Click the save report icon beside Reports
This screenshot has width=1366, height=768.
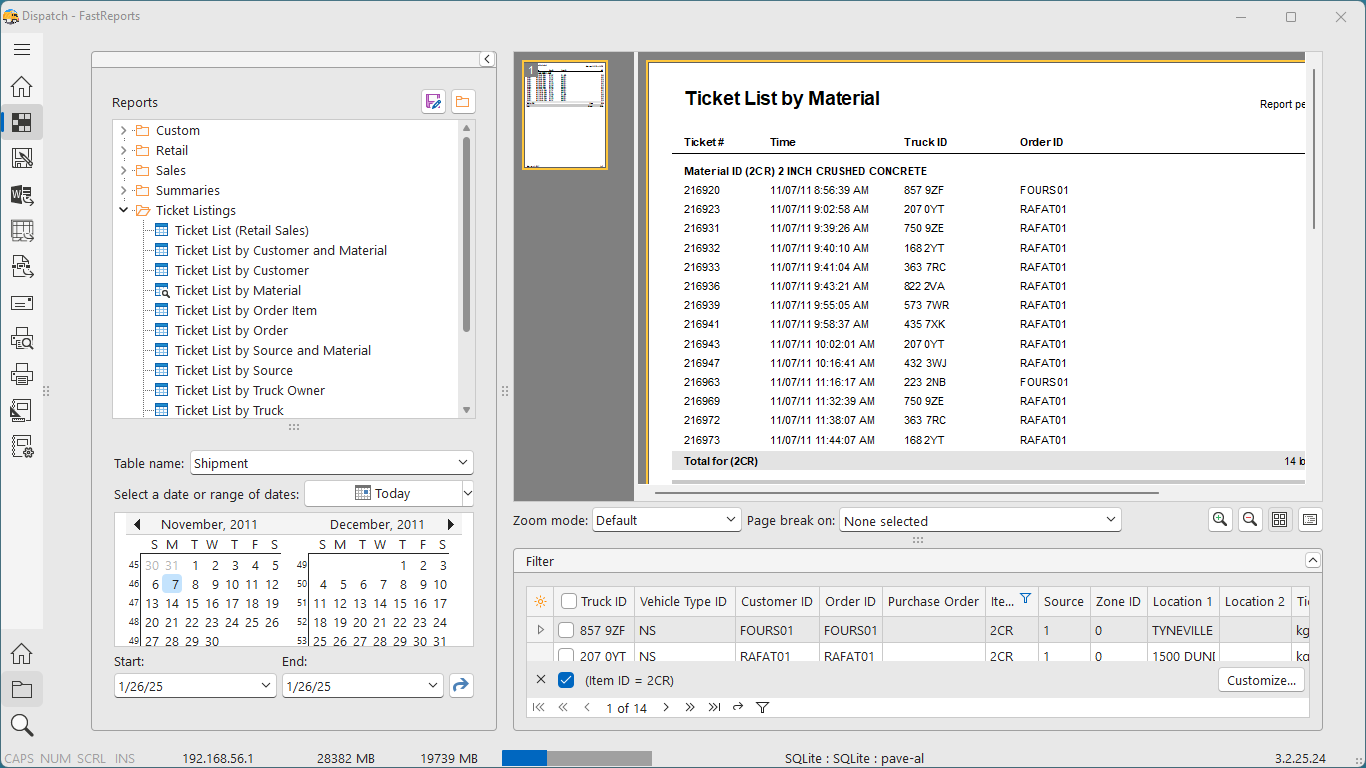[433, 102]
